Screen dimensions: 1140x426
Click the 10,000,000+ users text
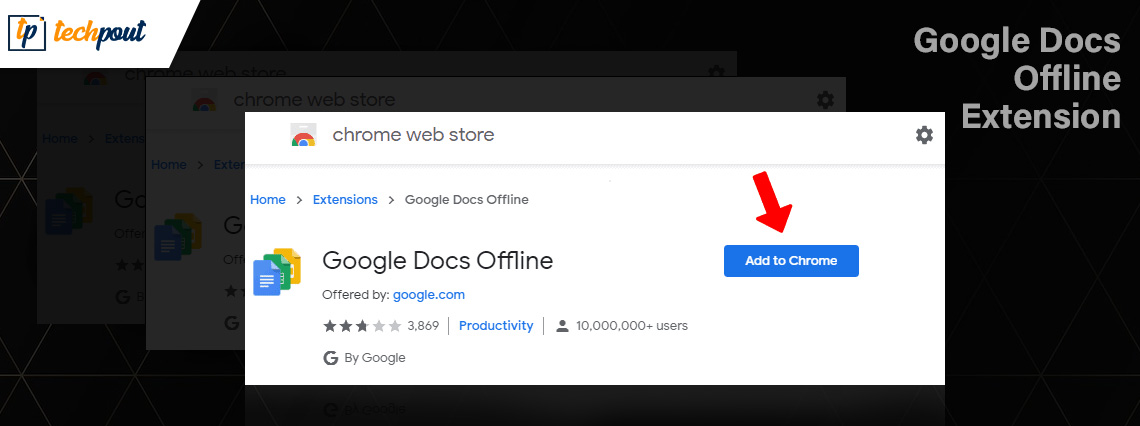click(x=632, y=326)
